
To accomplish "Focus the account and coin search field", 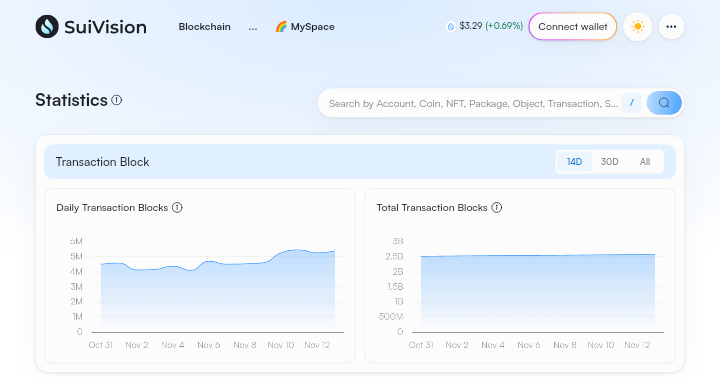I will pyautogui.click(x=473, y=103).
